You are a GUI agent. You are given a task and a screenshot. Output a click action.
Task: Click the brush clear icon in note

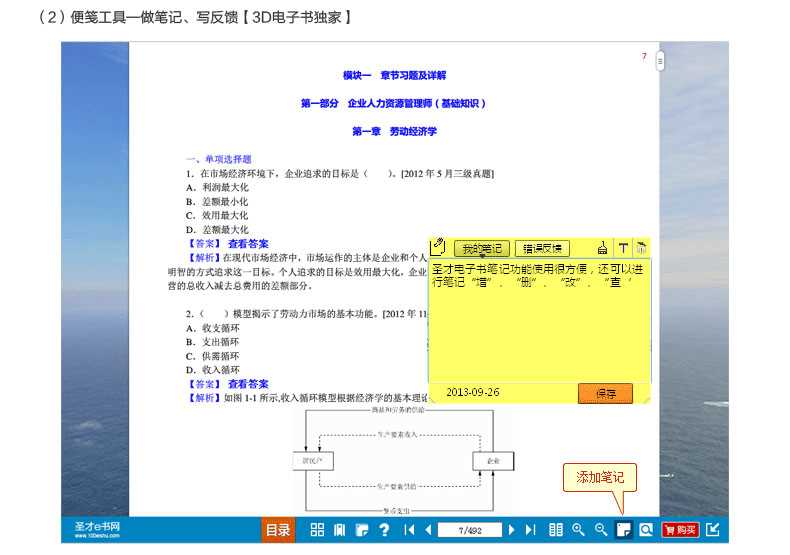tap(602, 248)
